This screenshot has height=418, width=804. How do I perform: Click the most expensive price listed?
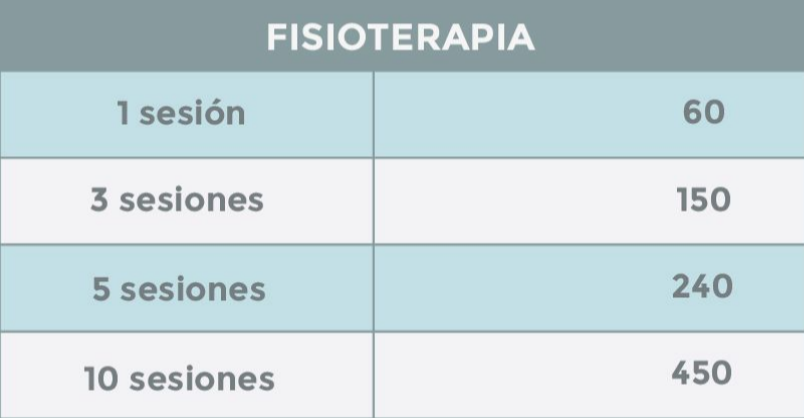[x=701, y=374]
